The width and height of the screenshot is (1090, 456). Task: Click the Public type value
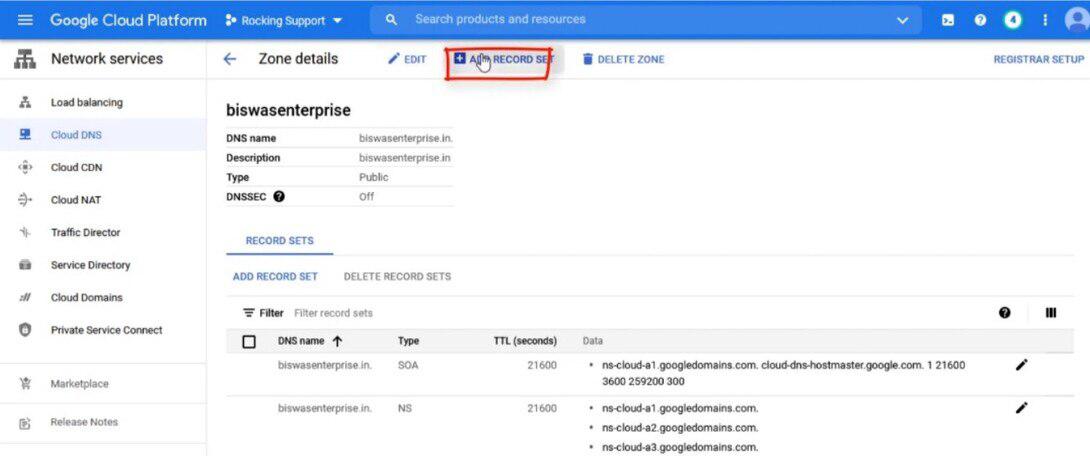tap(373, 177)
